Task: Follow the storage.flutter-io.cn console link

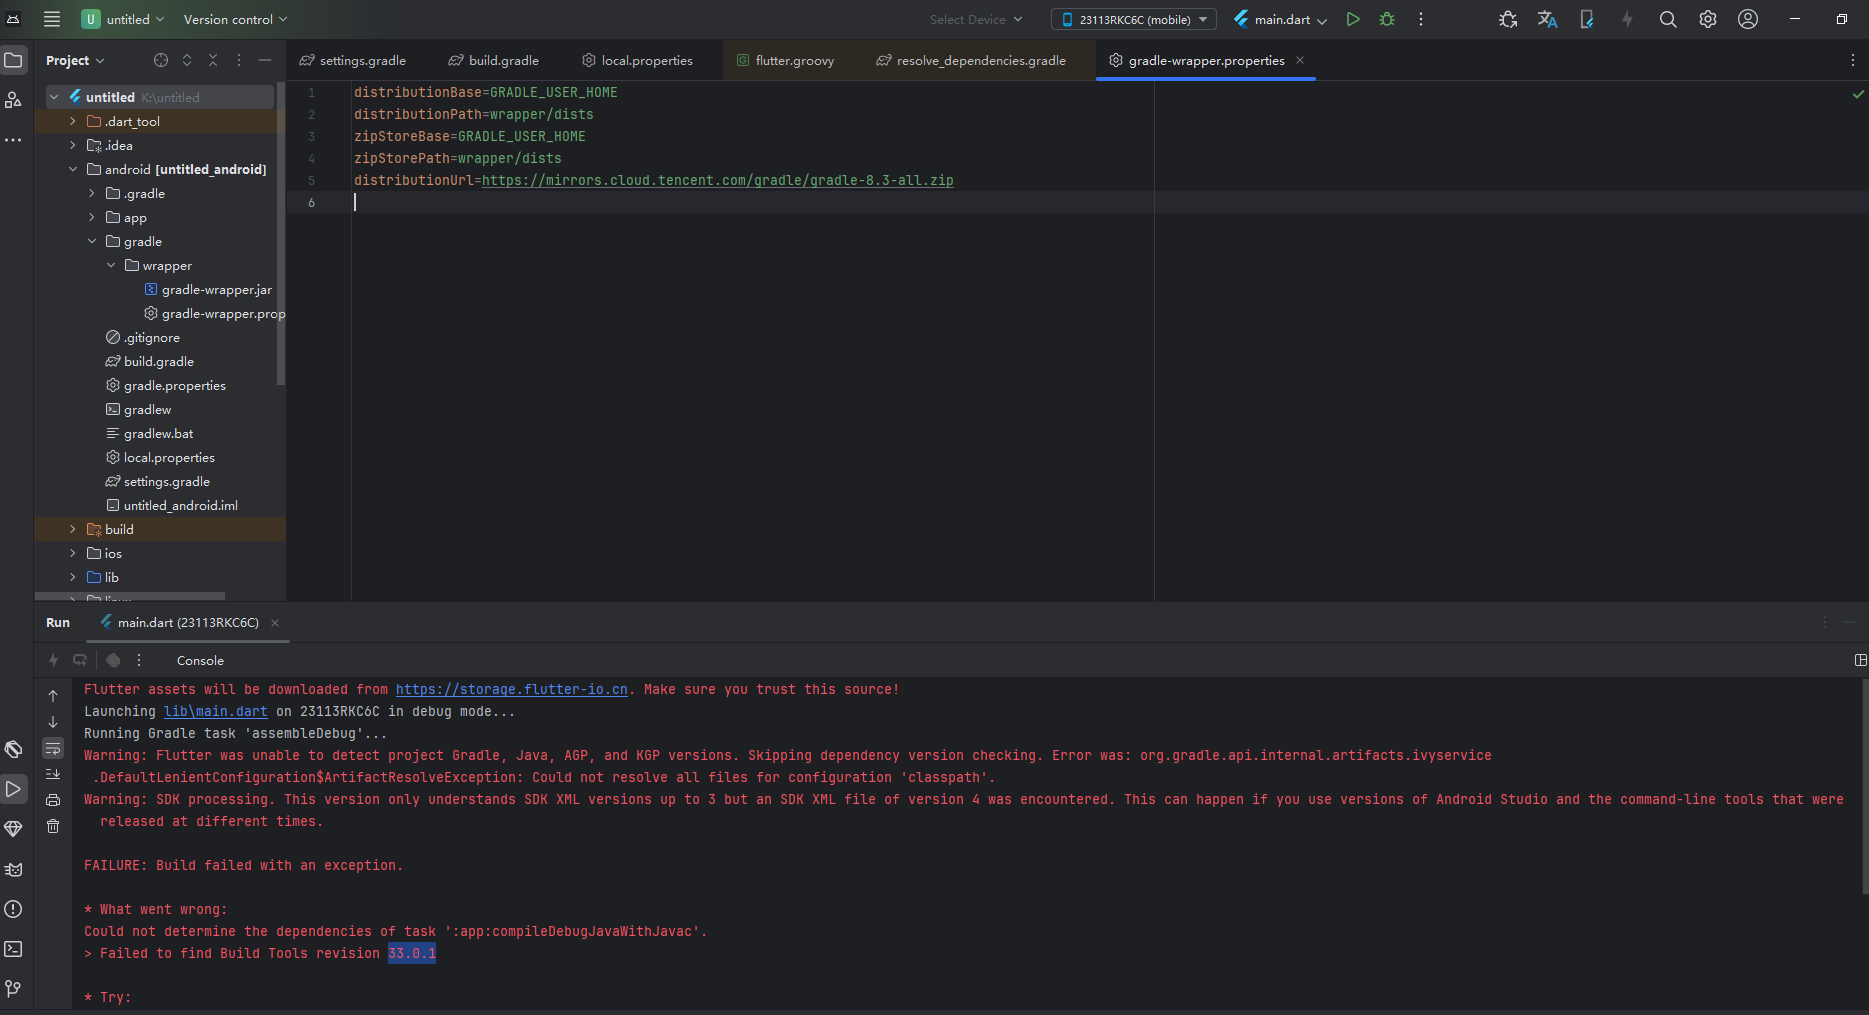Action: point(512,689)
